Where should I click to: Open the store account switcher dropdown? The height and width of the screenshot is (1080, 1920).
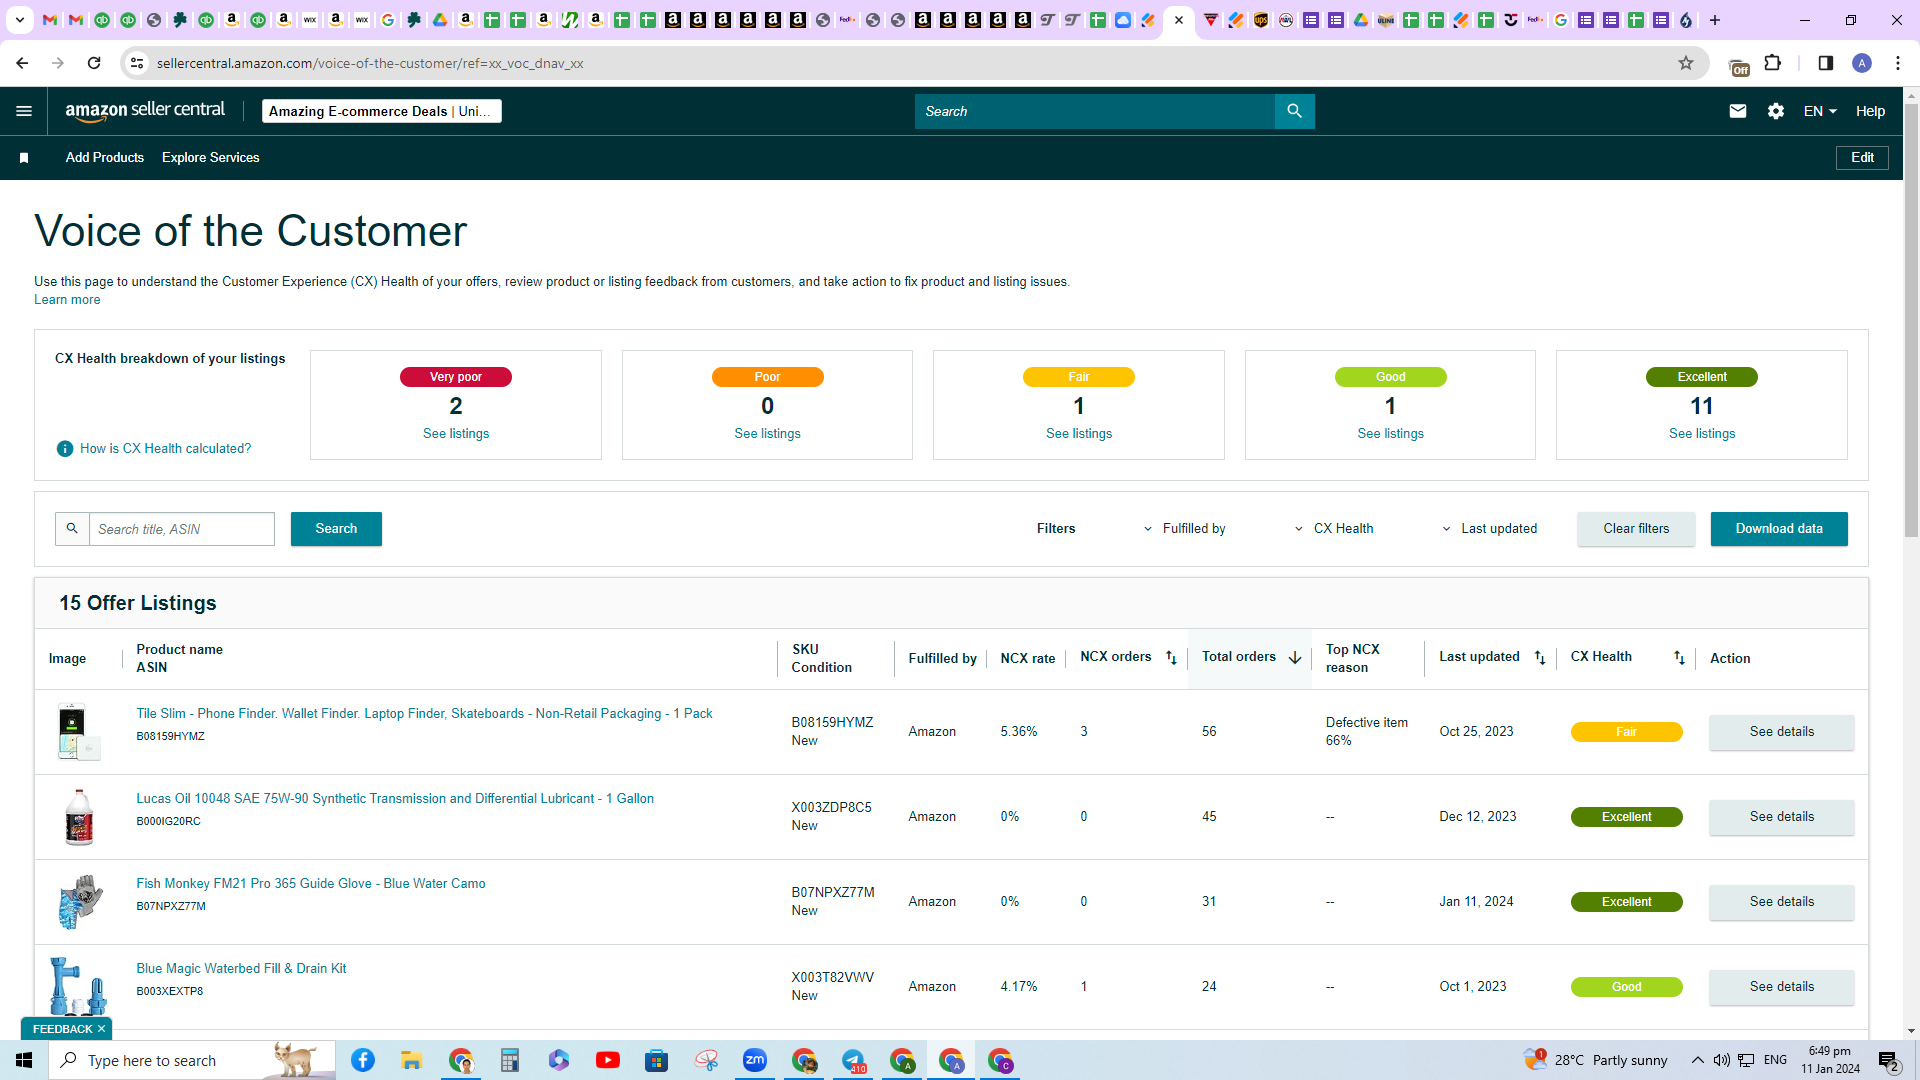coord(381,111)
